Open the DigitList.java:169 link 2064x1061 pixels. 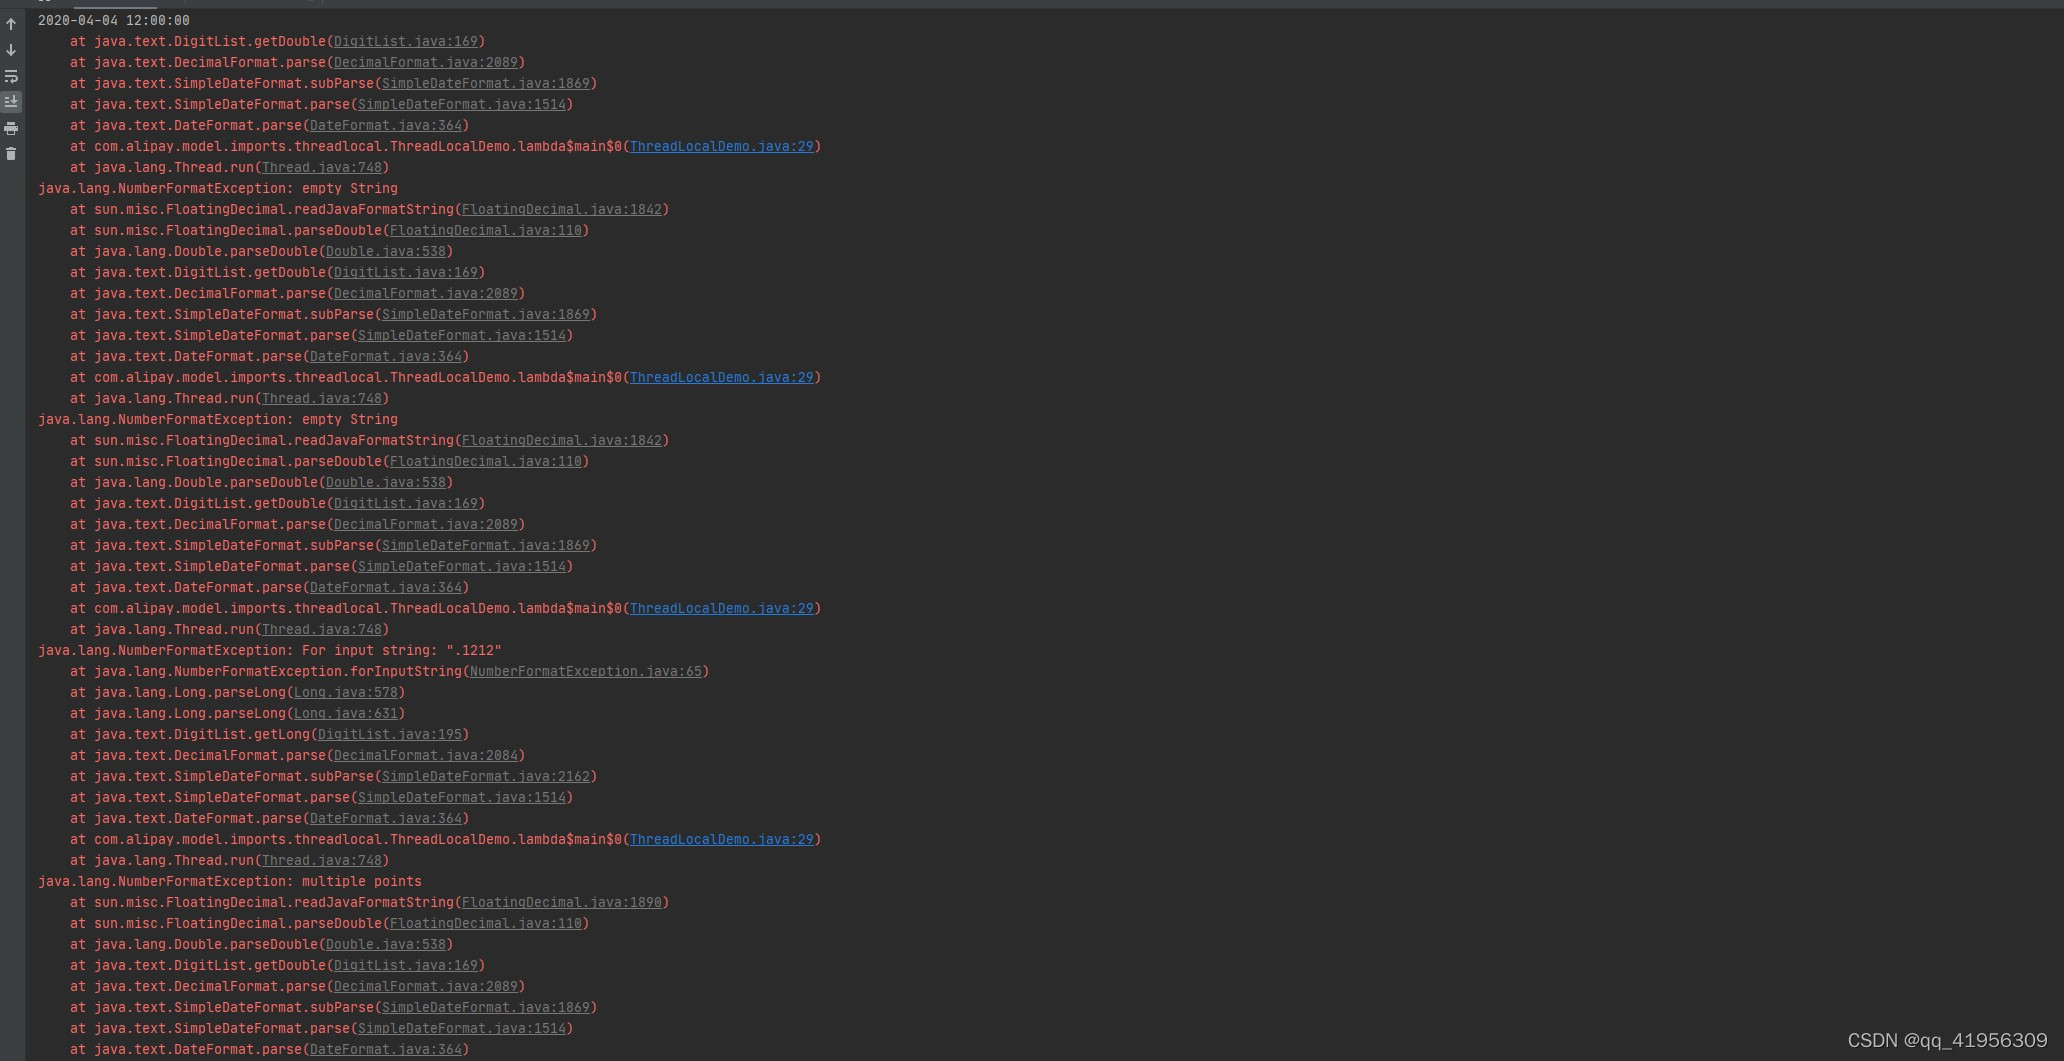(x=405, y=41)
